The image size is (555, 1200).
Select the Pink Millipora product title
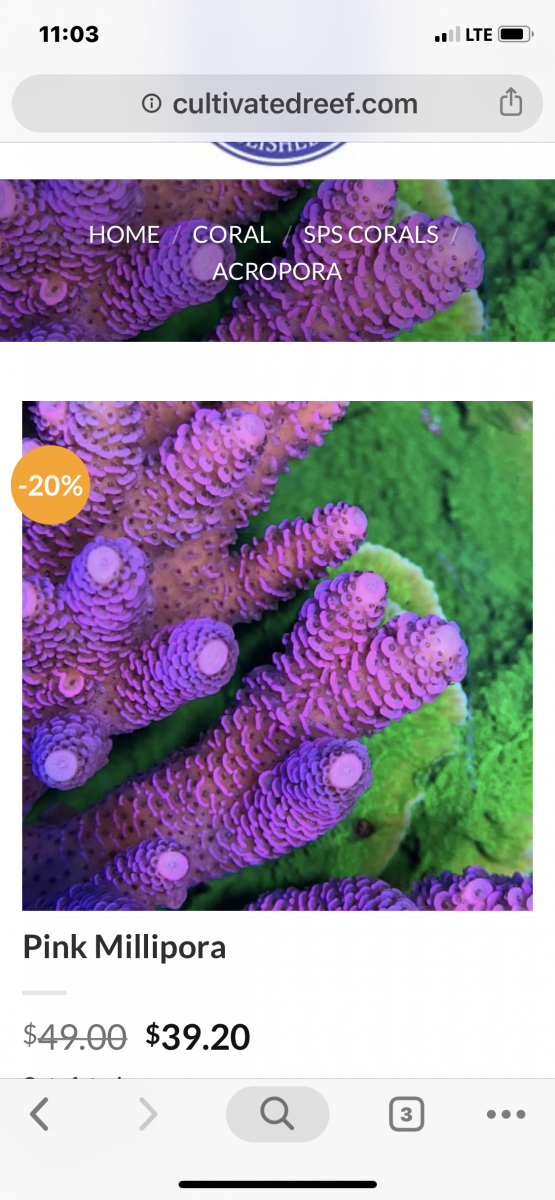tap(124, 948)
